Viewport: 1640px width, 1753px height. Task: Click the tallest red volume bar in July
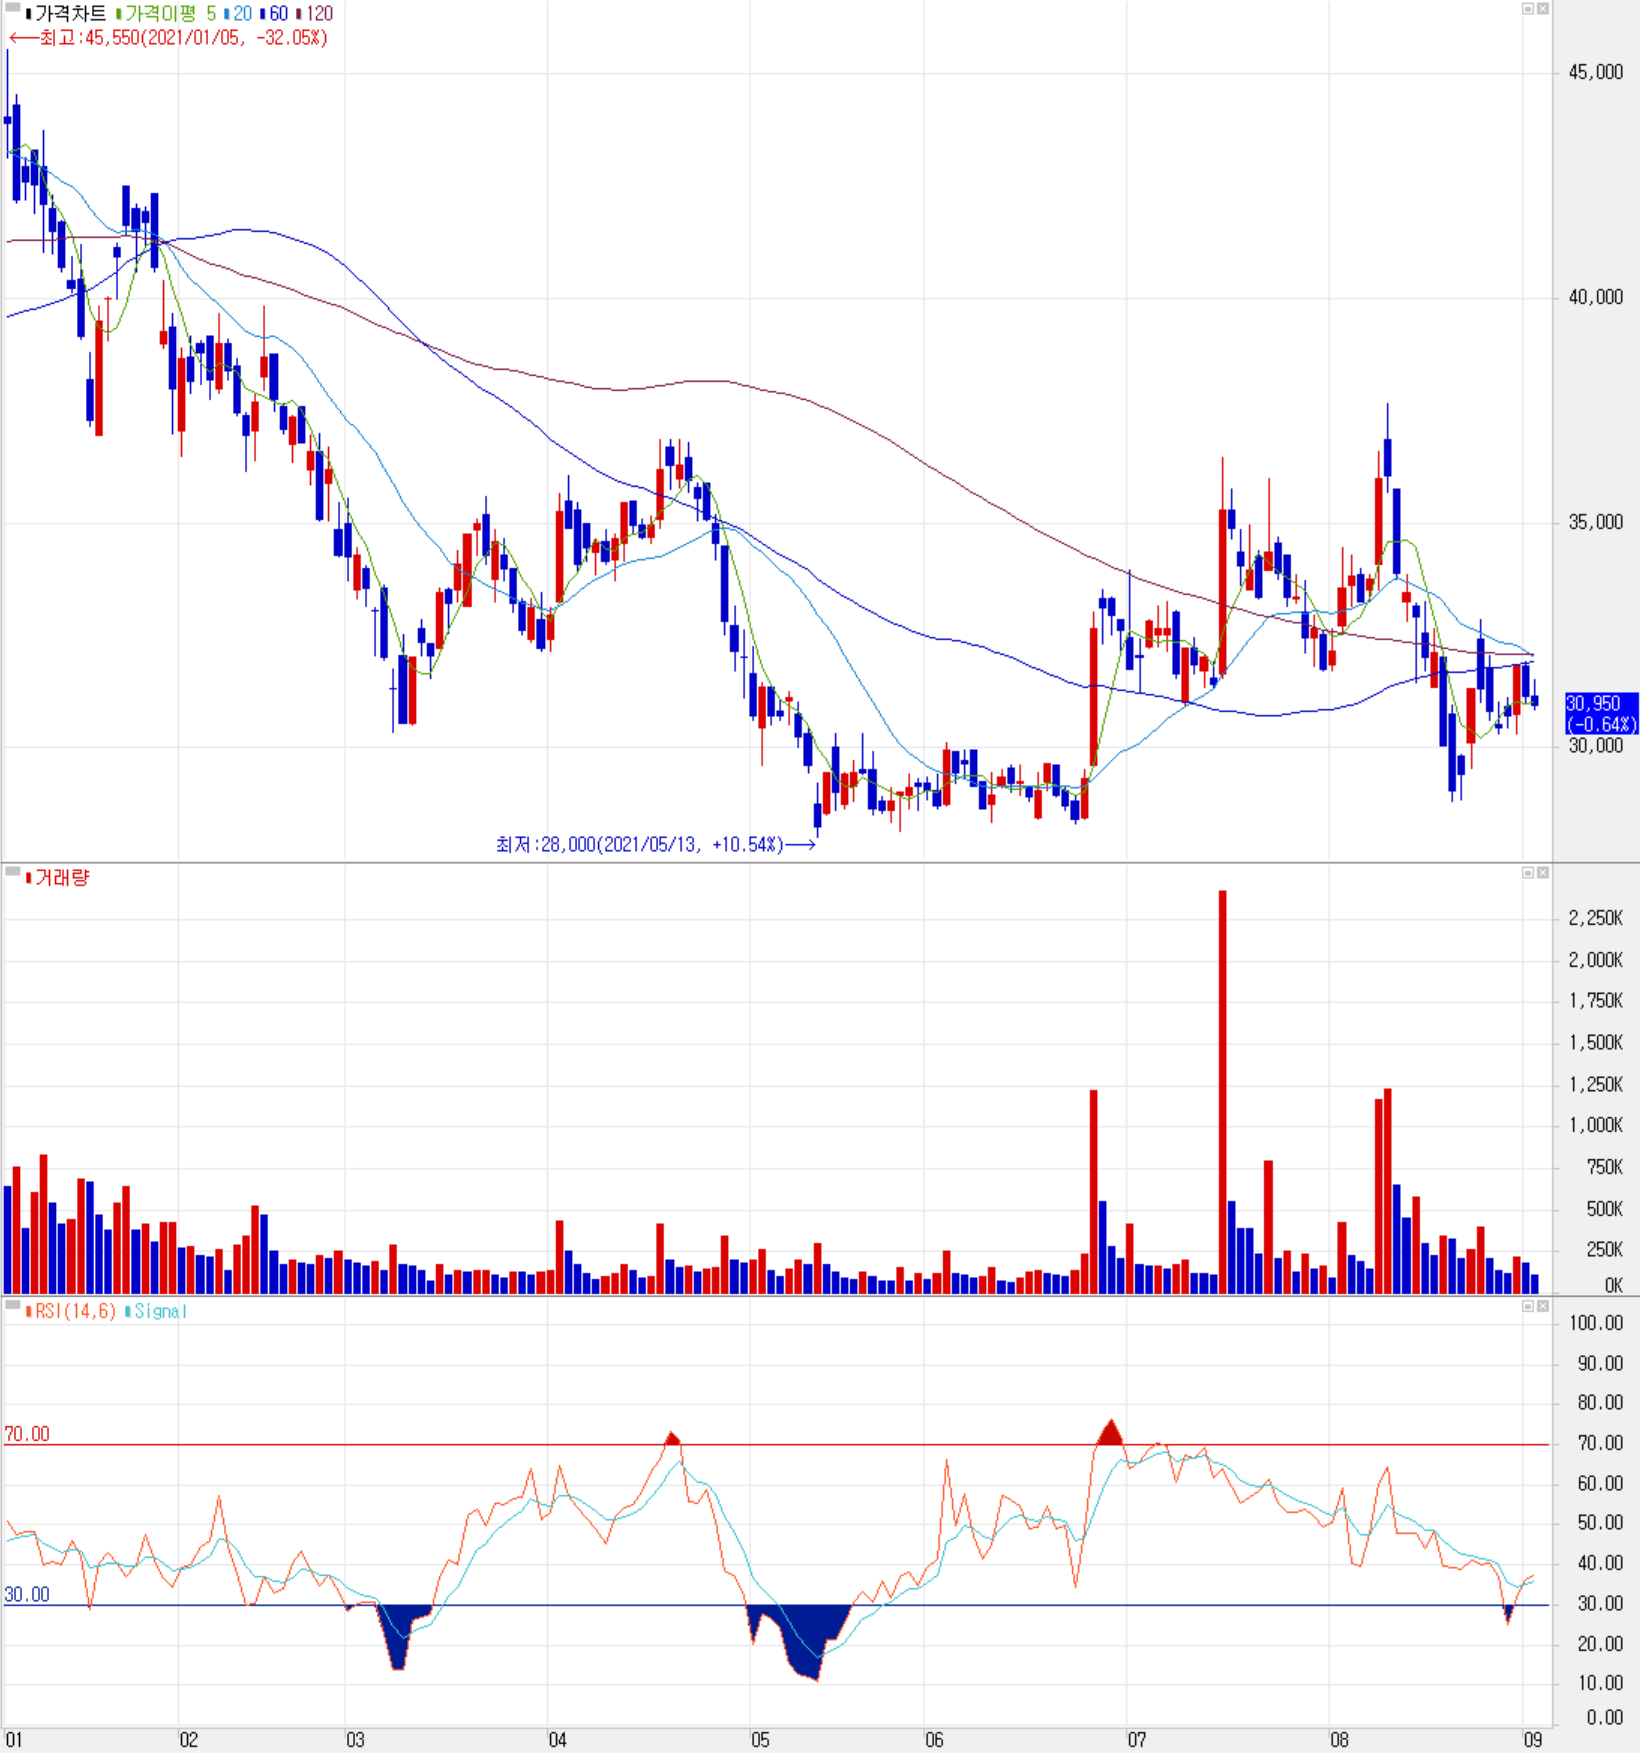click(1223, 1091)
